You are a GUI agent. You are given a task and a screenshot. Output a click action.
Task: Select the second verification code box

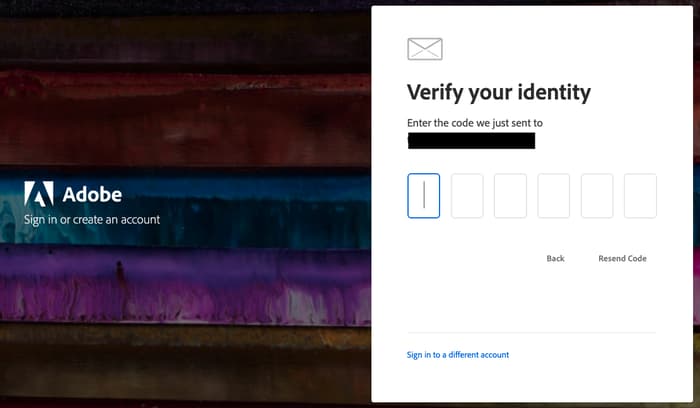click(x=467, y=196)
